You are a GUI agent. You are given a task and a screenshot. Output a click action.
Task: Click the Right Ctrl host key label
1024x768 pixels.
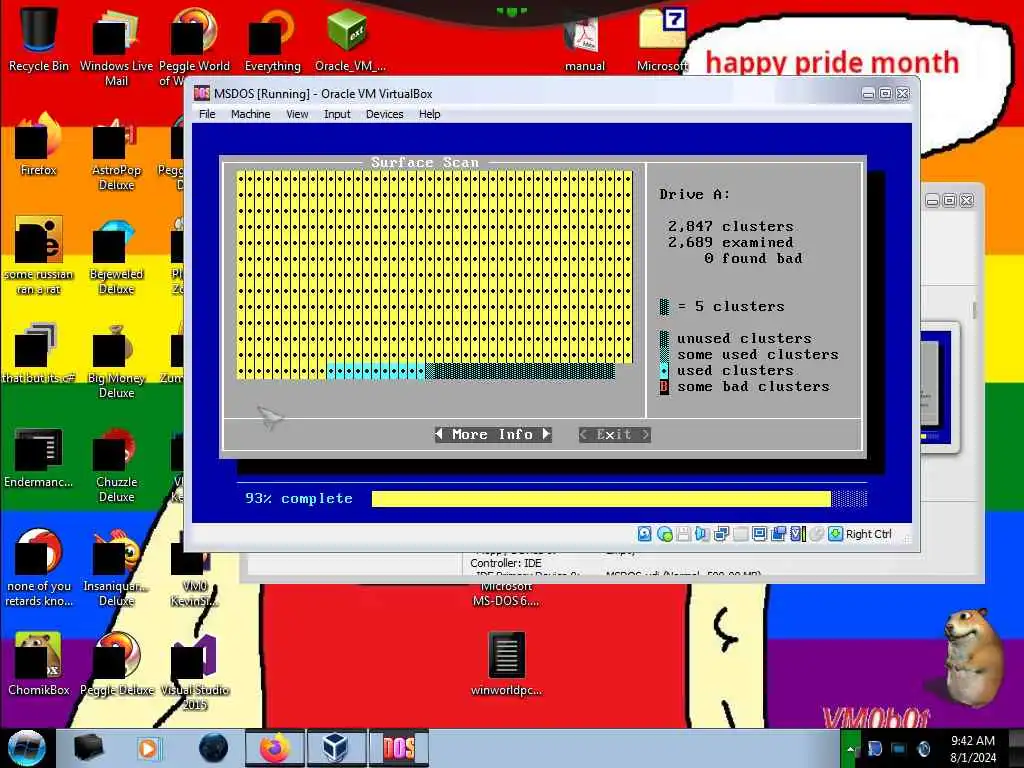[869, 534]
